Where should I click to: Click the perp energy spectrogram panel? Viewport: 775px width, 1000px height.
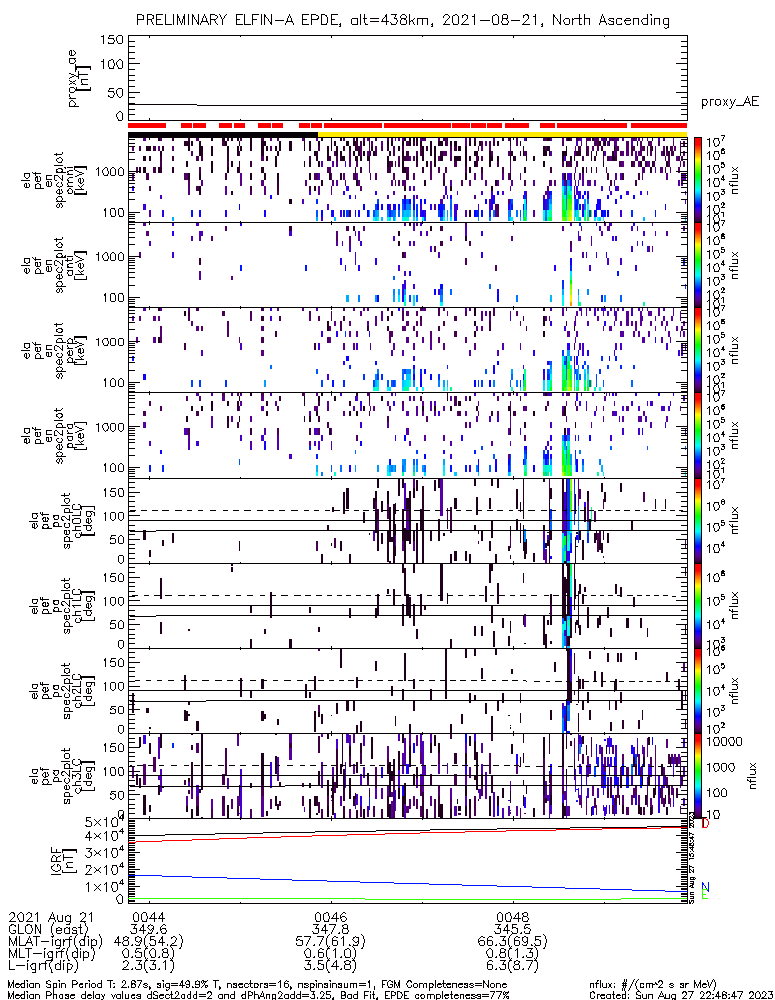[x=408, y=350]
